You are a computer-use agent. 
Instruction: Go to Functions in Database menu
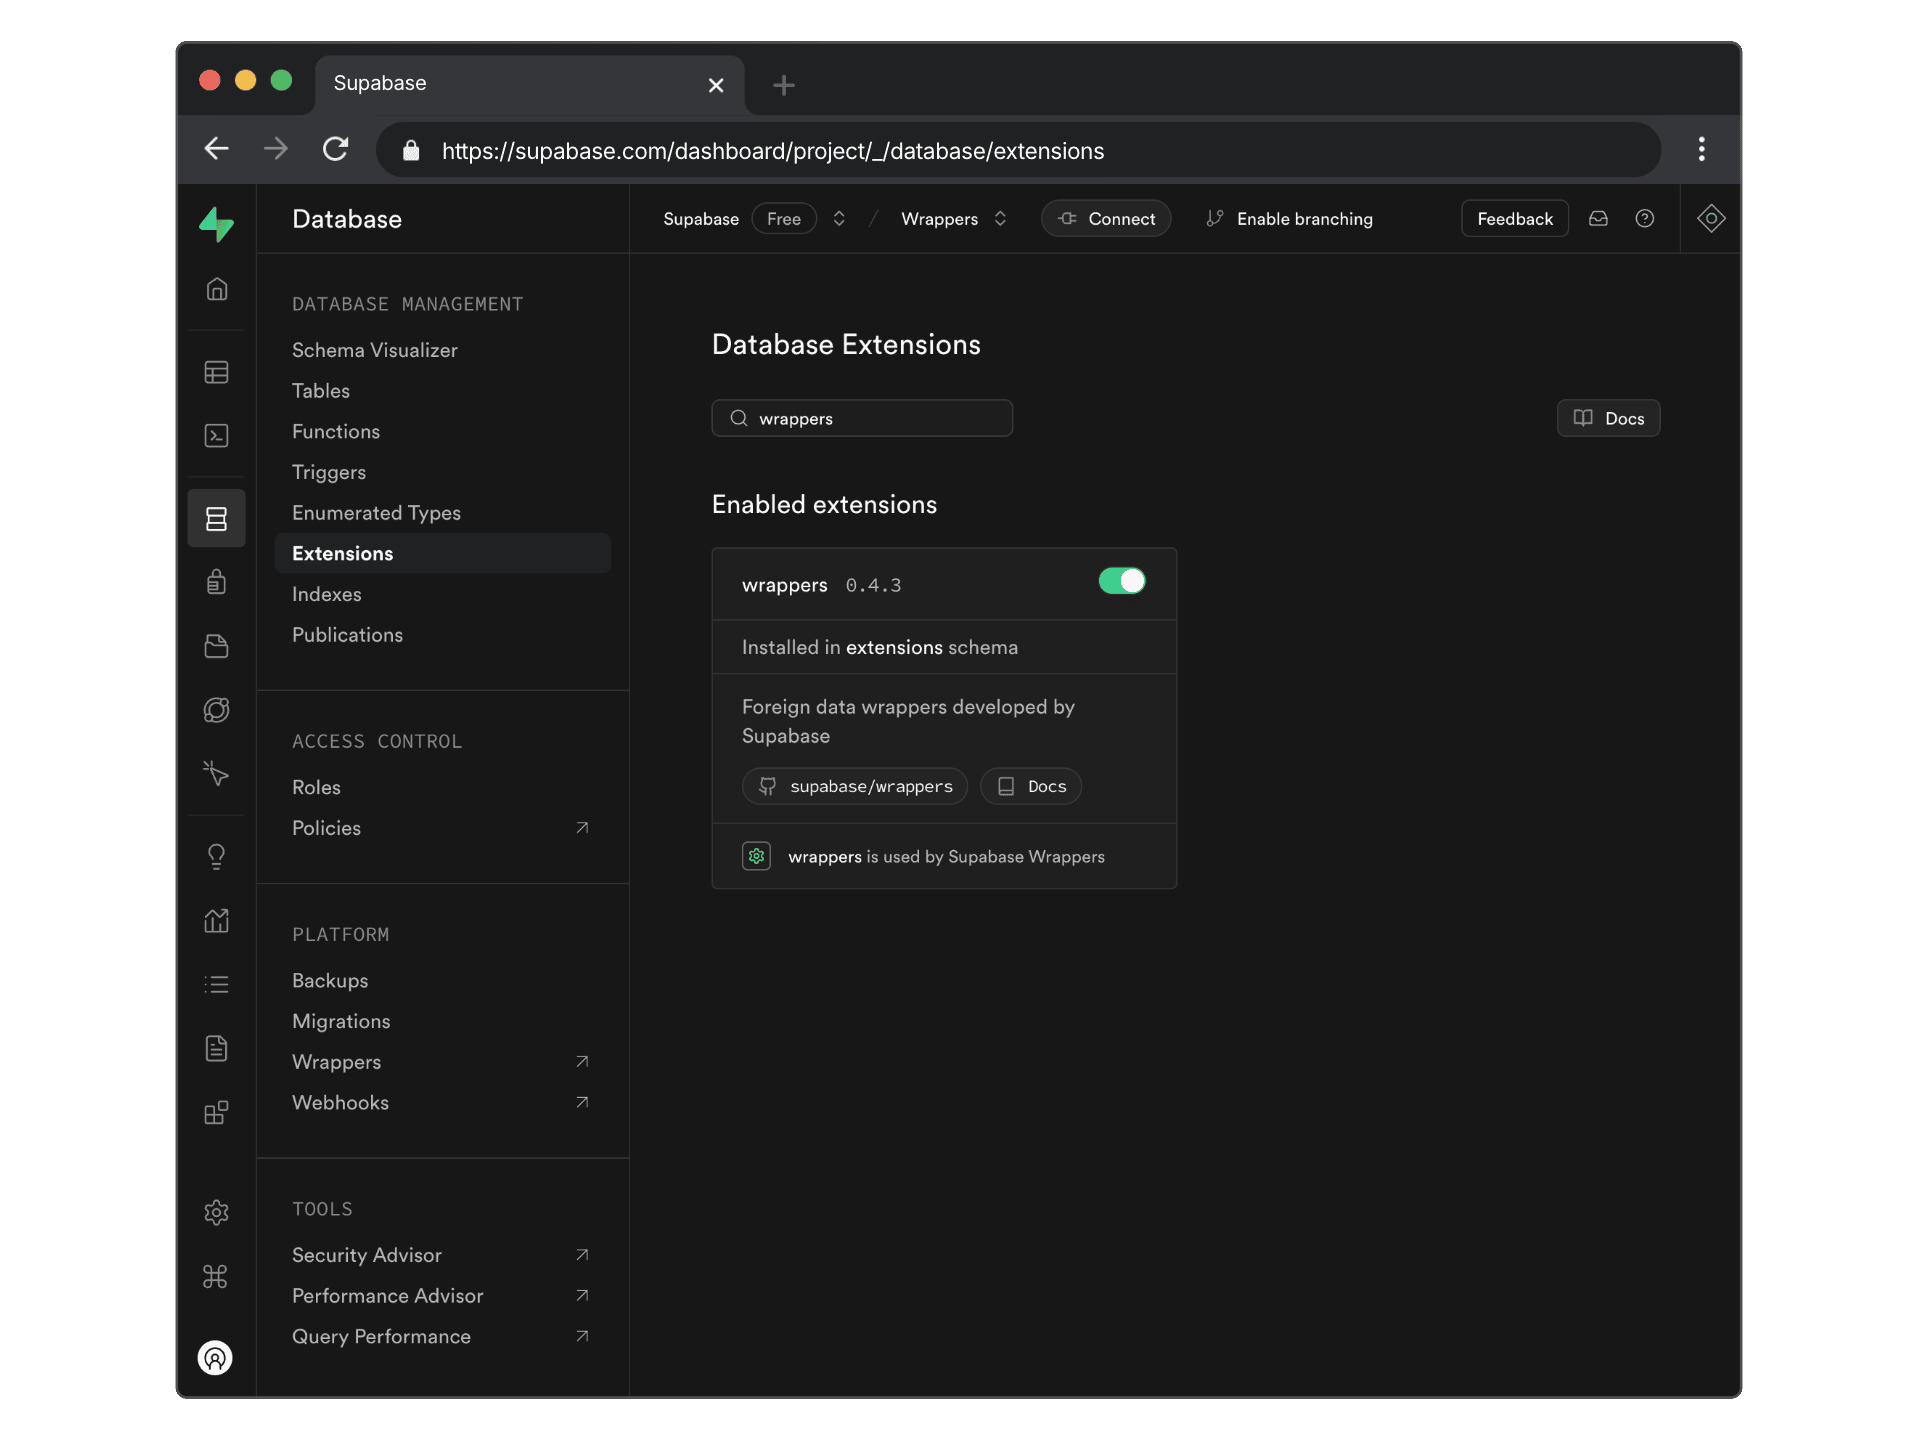tap(336, 432)
